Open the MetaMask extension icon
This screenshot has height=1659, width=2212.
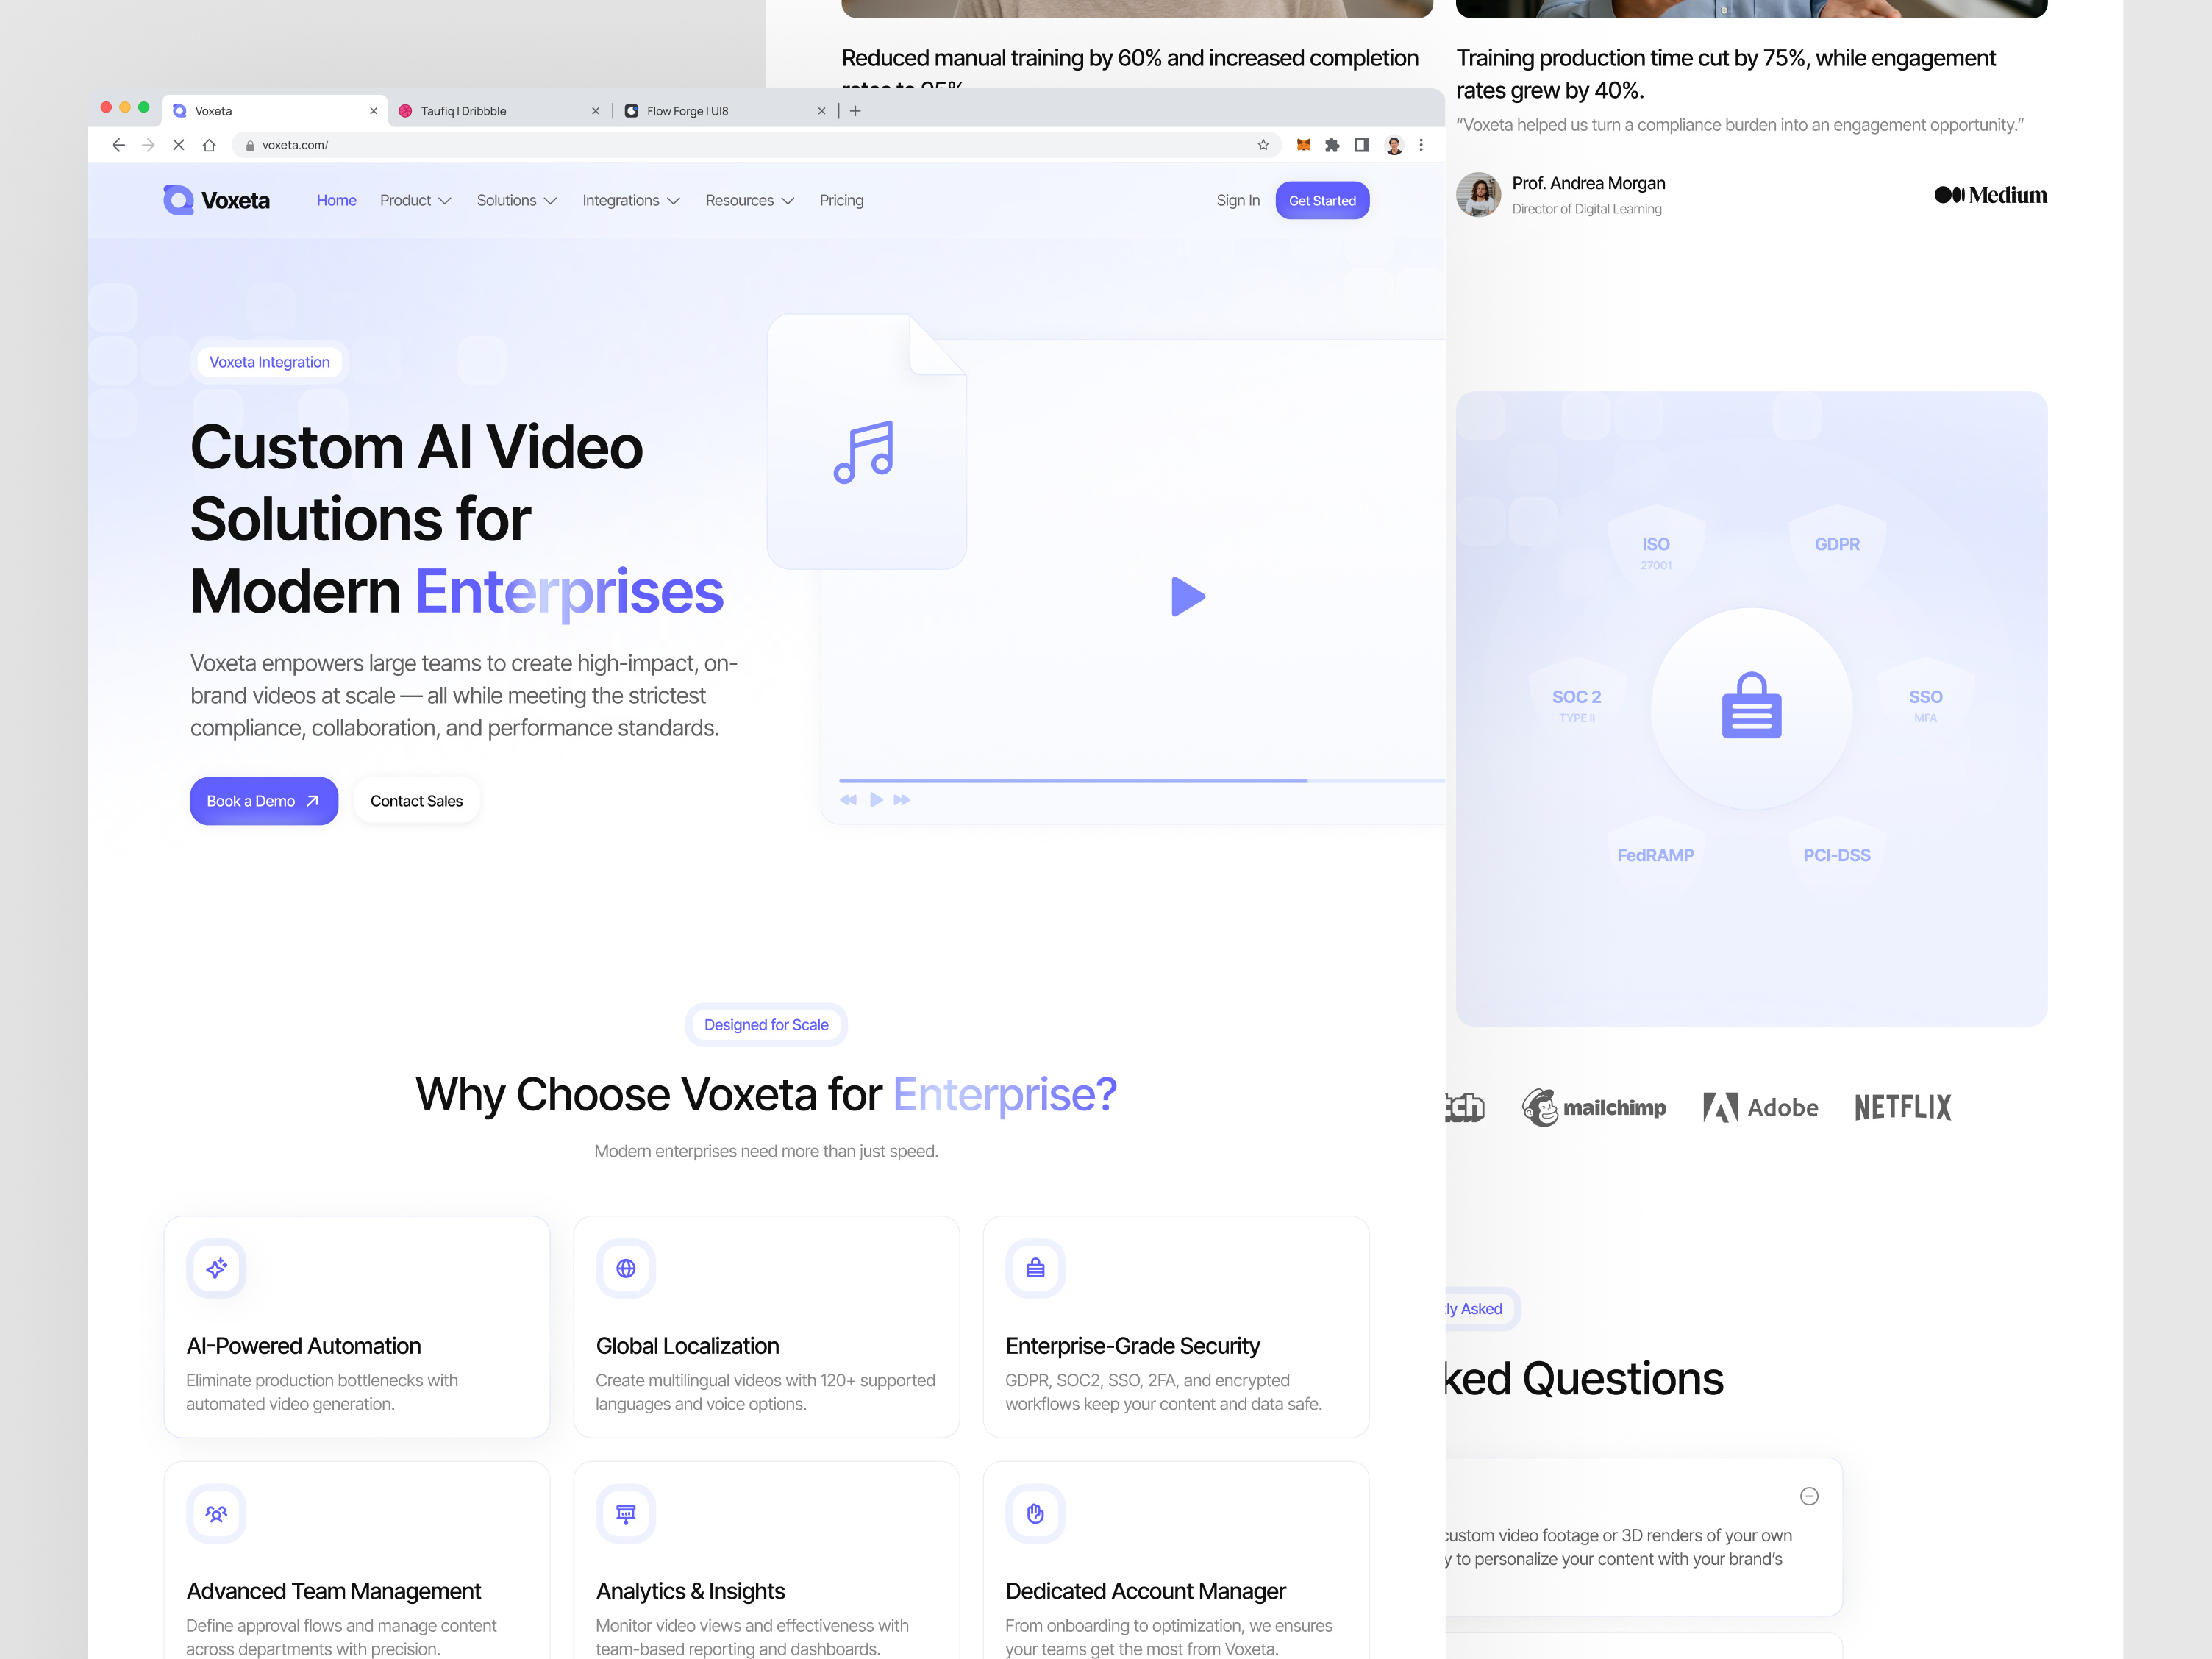1303,145
